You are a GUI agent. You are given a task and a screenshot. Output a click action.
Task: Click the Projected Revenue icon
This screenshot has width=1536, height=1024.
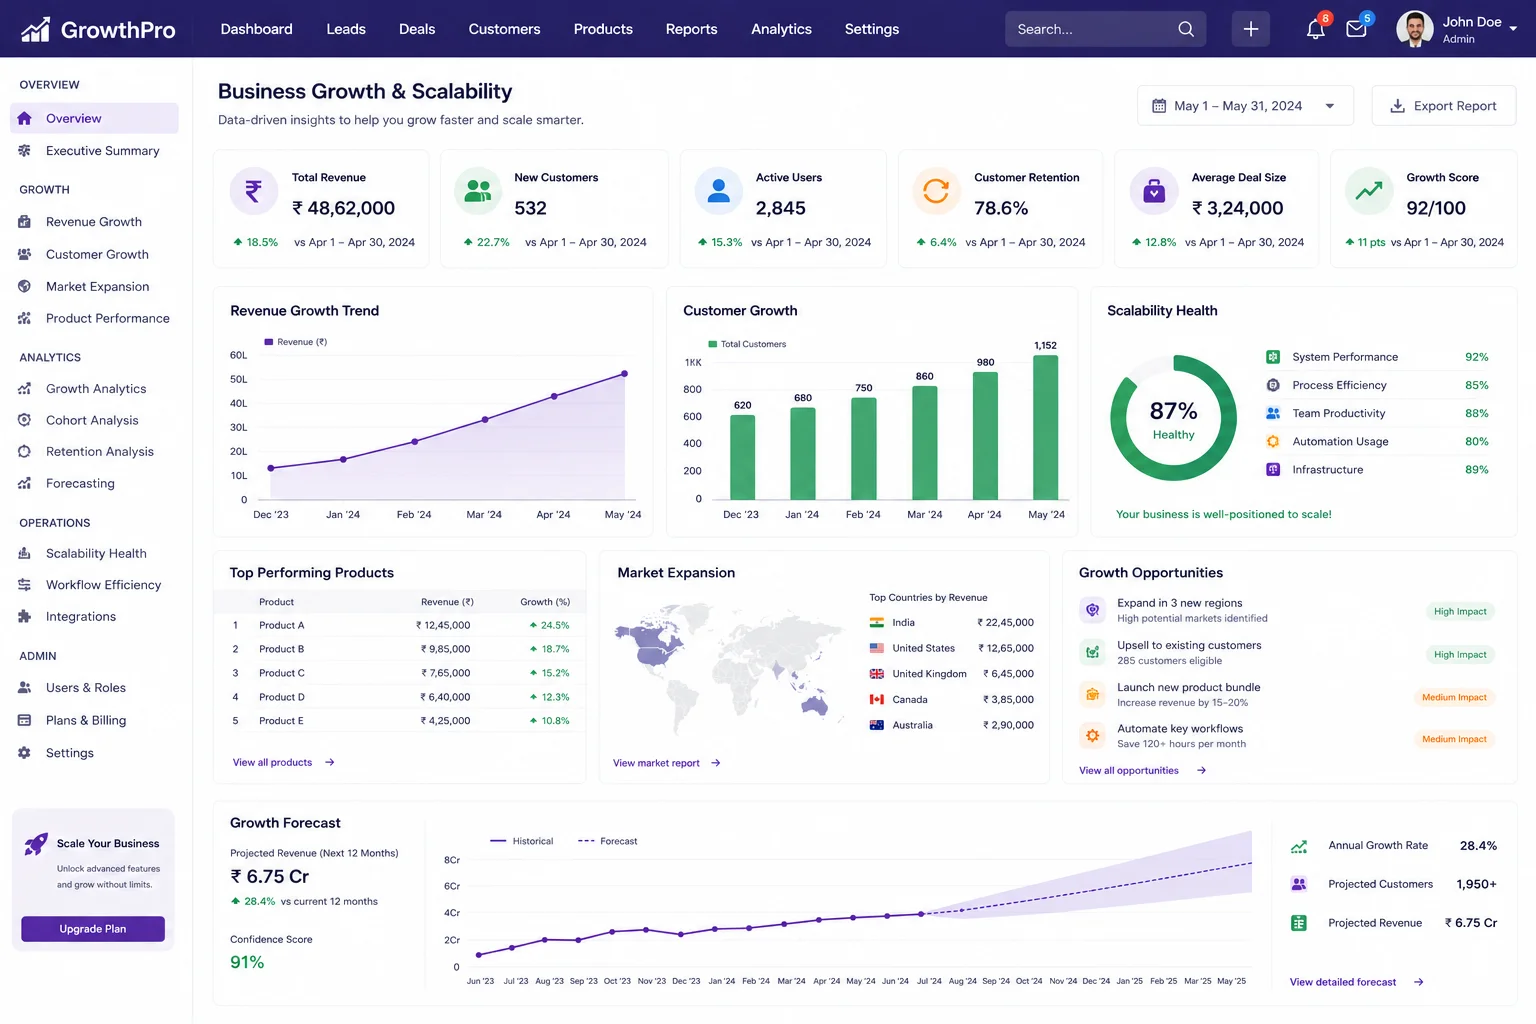pyautogui.click(x=1299, y=923)
